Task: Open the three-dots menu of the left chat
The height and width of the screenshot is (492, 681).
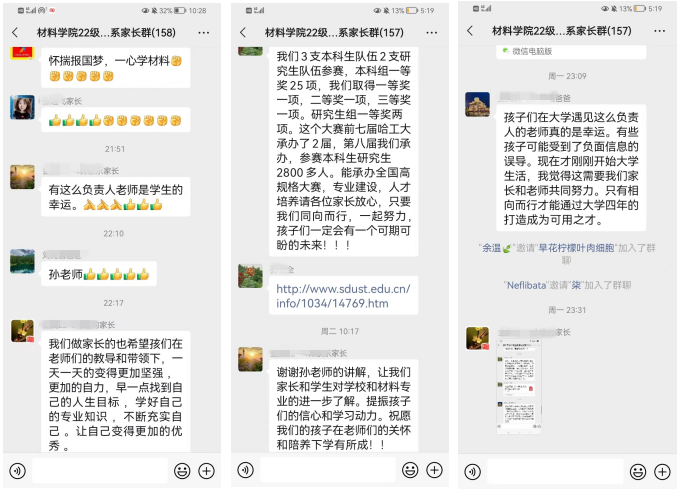Action: pos(204,33)
